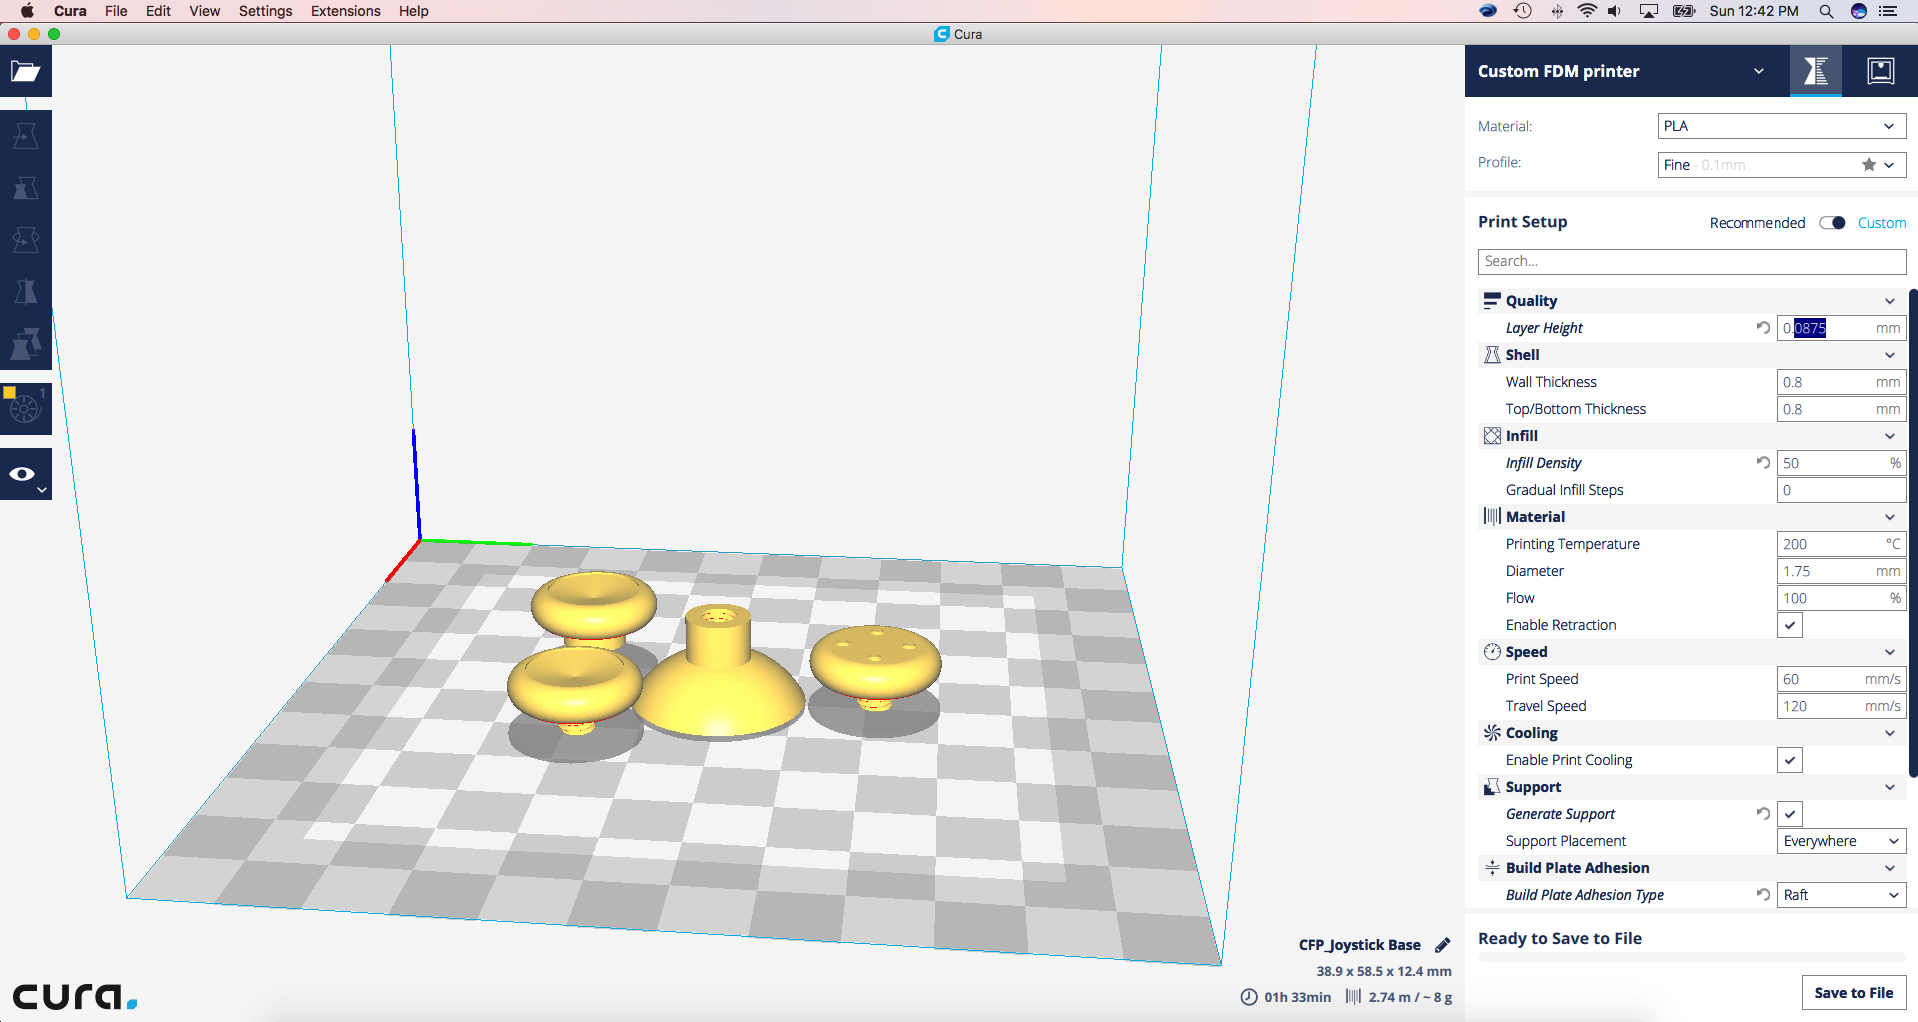
Task: Open the Wi-Fi status menu
Action: point(1587,11)
